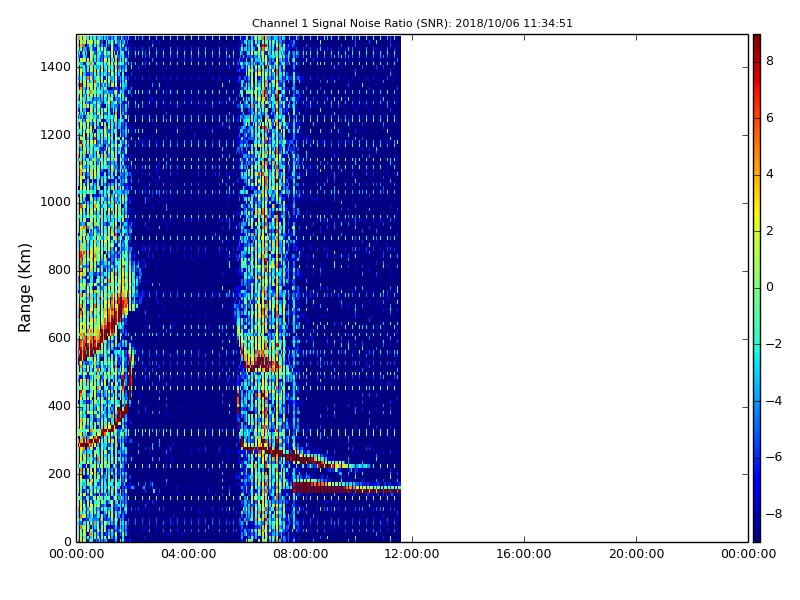Click the 16:00:00 time axis label
The height and width of the screenshot is (600, 800).
click(523, 554)
